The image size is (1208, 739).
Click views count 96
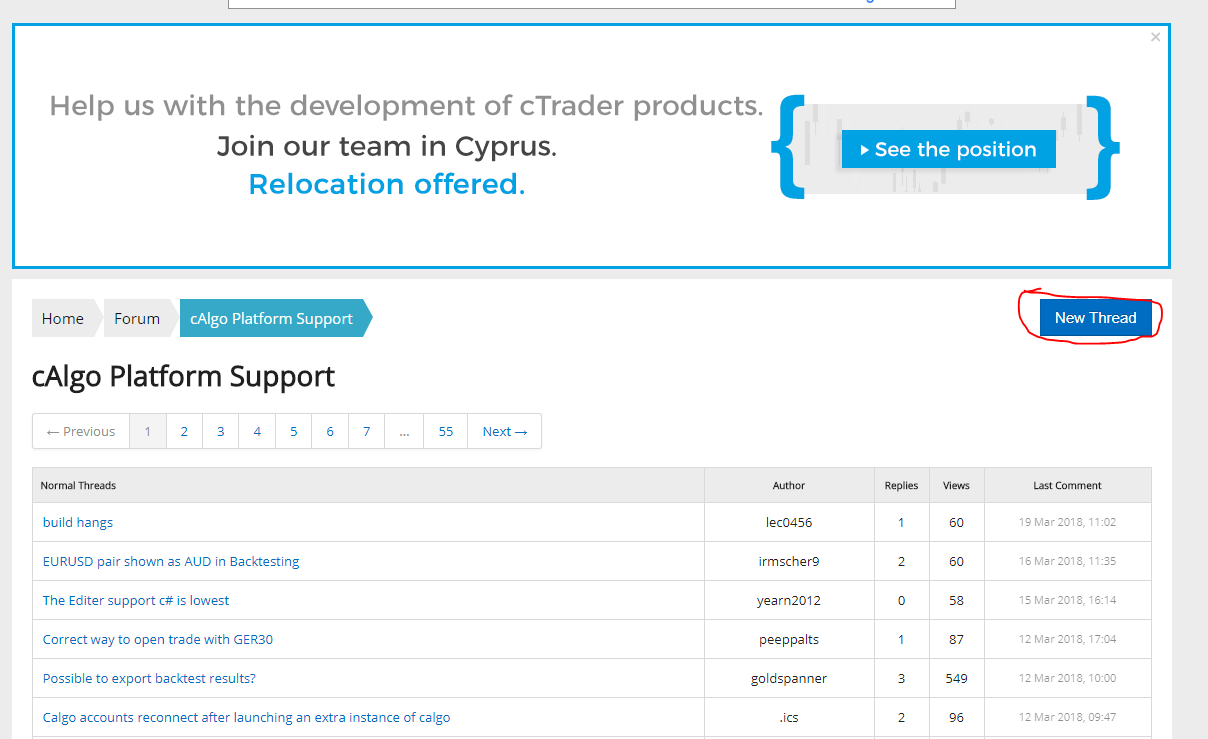point(956,717)
